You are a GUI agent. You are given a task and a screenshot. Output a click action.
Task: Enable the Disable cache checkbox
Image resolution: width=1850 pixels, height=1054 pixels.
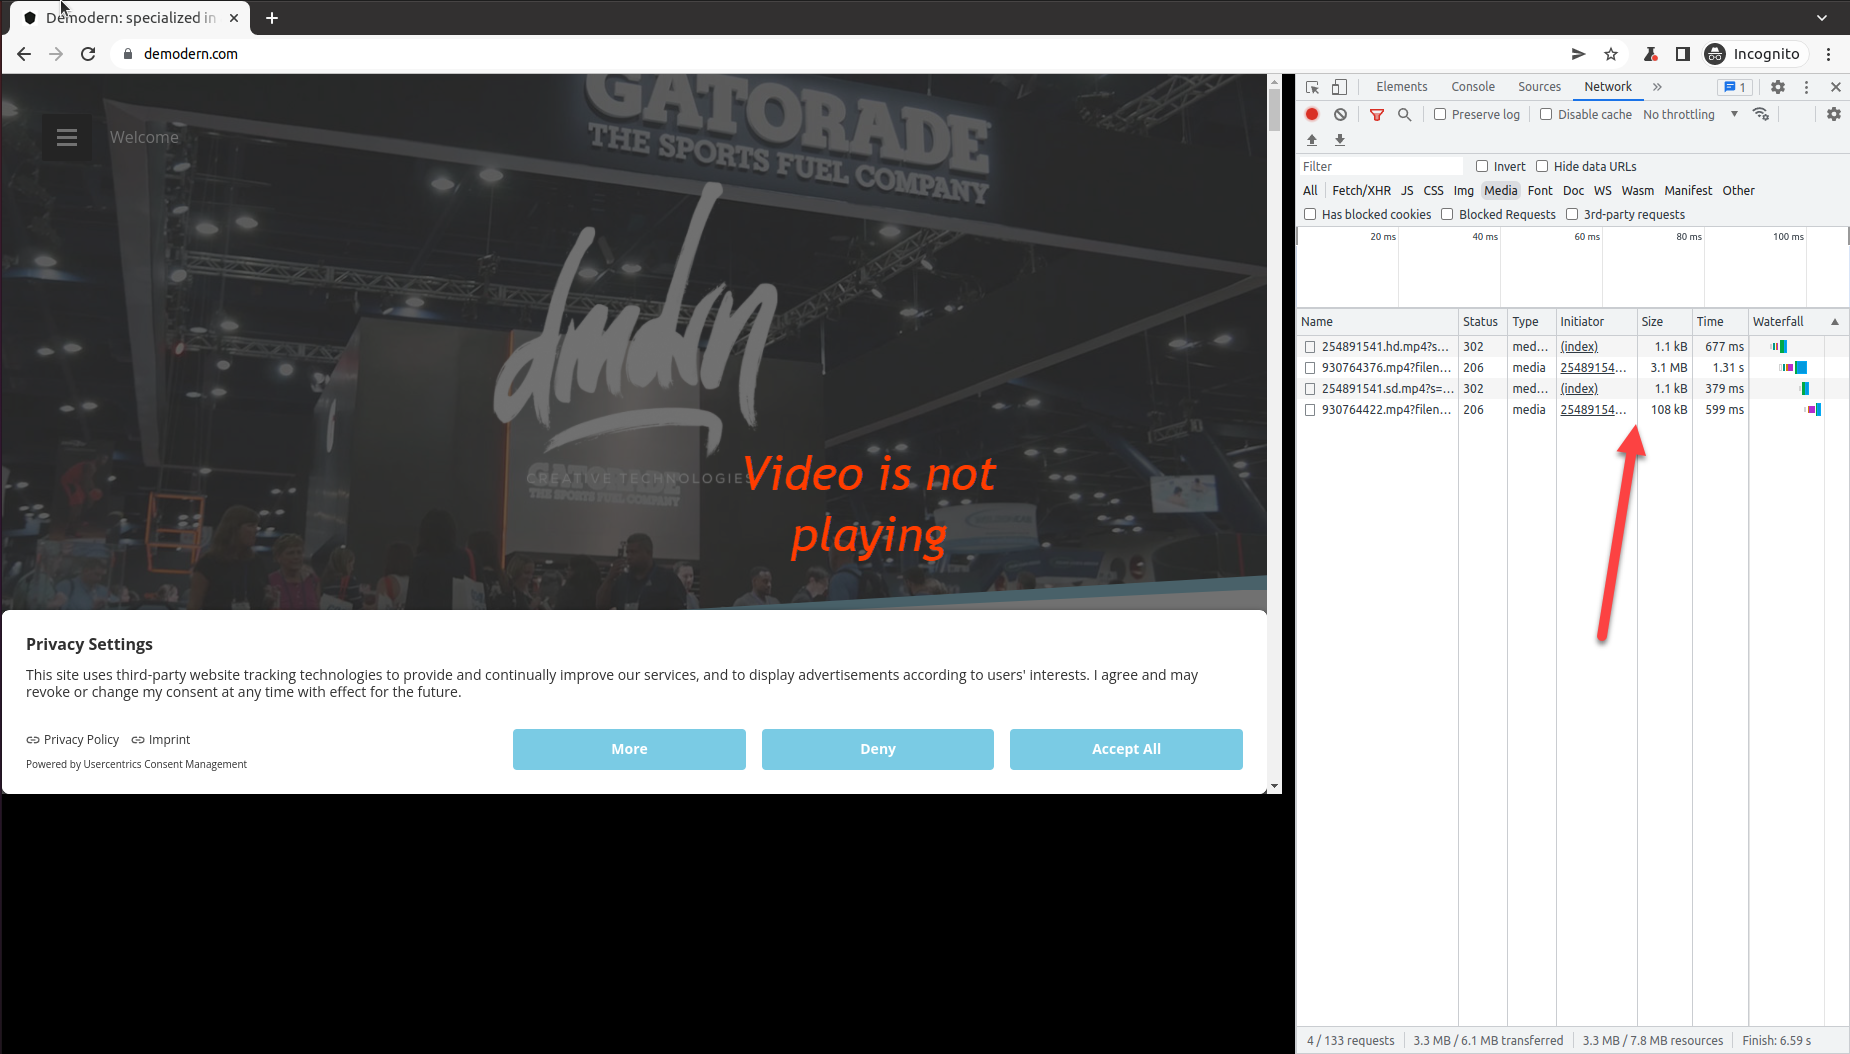point(1546,114)
